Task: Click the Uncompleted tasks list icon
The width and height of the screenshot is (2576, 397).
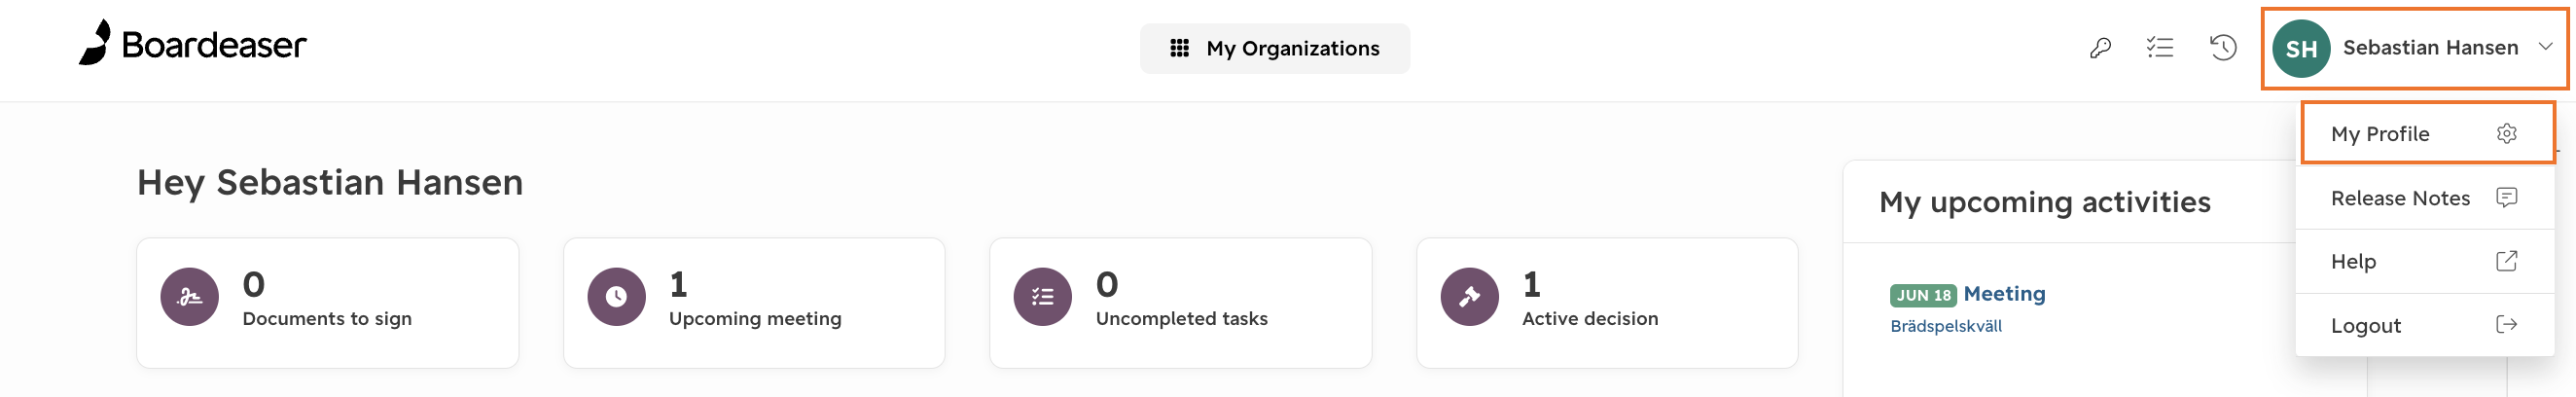Action: [x=1042, y=297]
